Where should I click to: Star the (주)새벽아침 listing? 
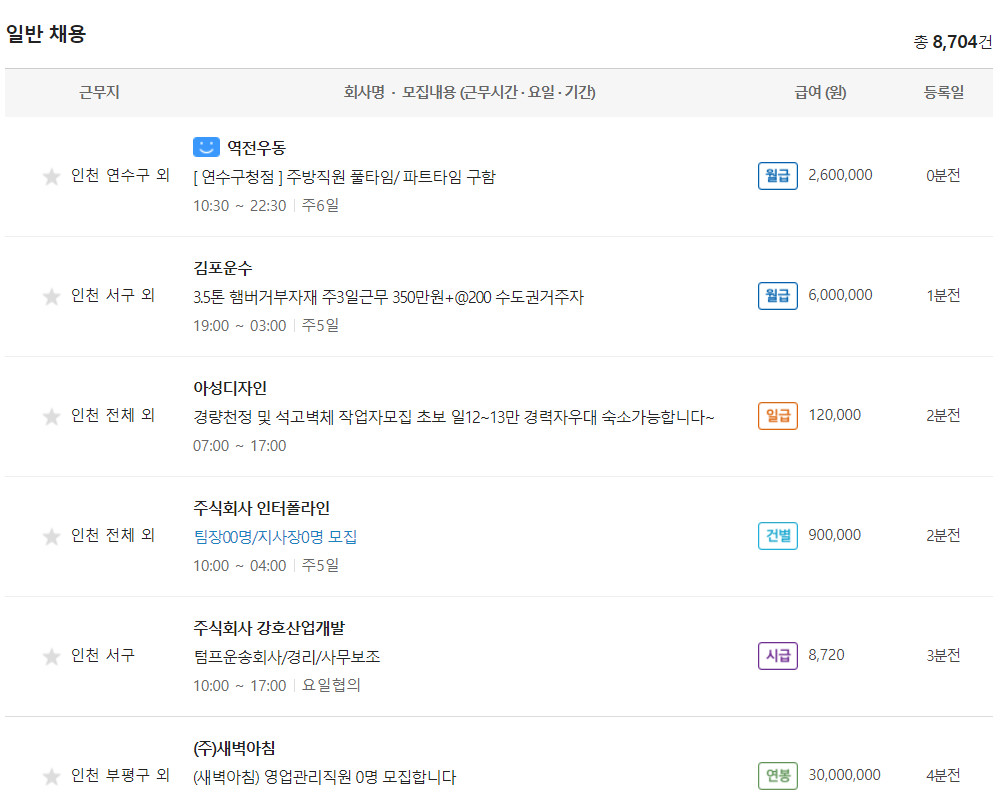point(51,777)
